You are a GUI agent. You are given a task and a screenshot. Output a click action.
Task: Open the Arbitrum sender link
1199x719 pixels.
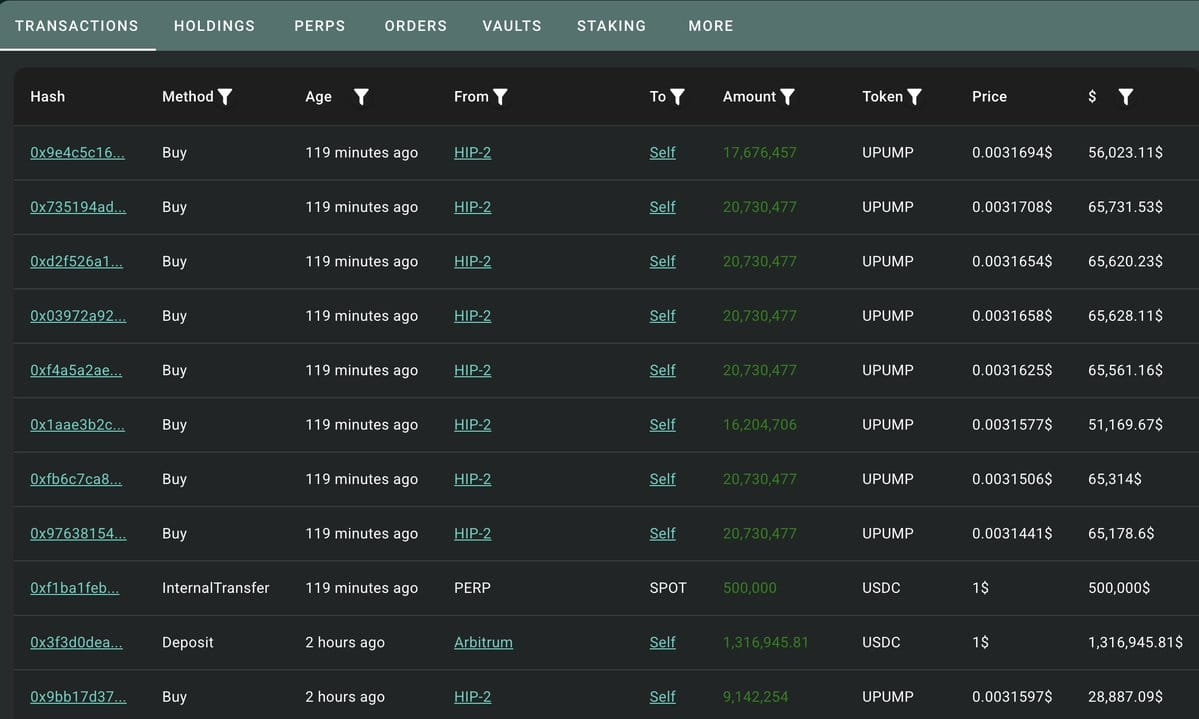point(483,643)
